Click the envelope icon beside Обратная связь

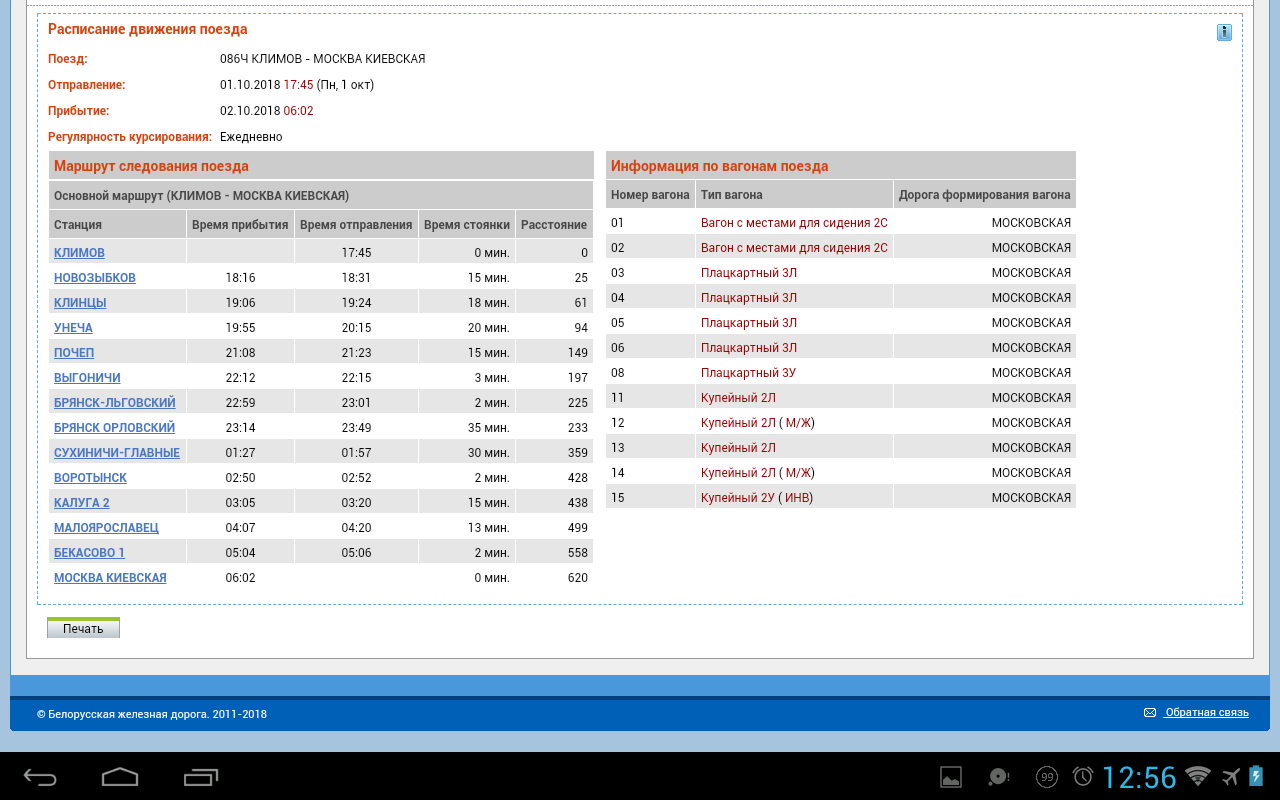coord(1150,713)
